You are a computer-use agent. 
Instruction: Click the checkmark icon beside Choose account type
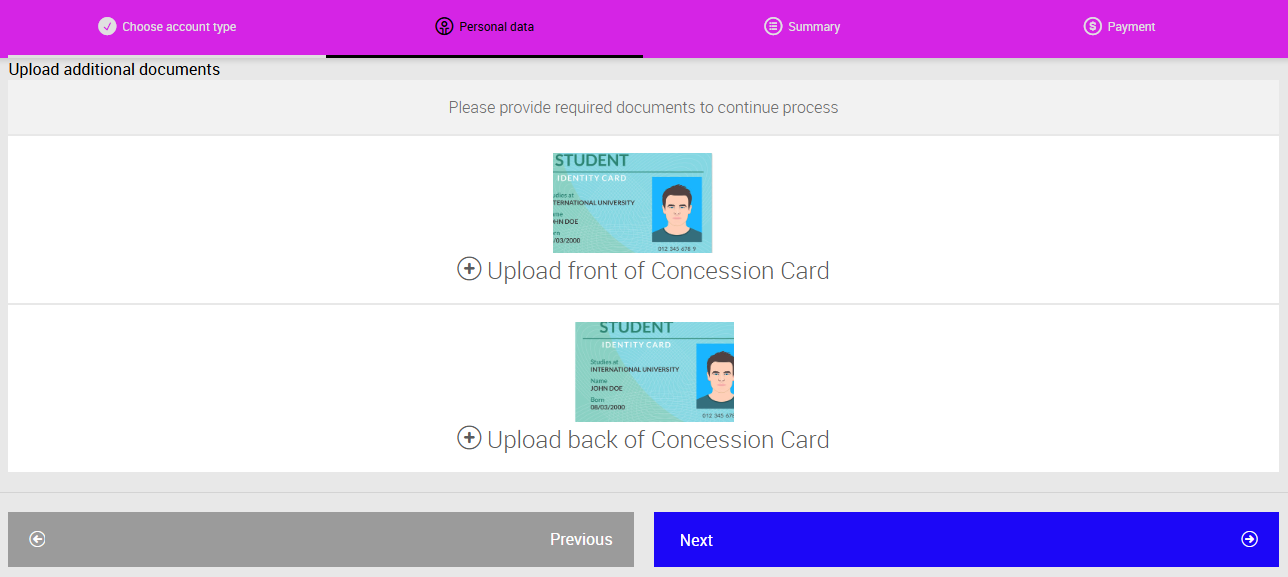click(x=107, y=27)
